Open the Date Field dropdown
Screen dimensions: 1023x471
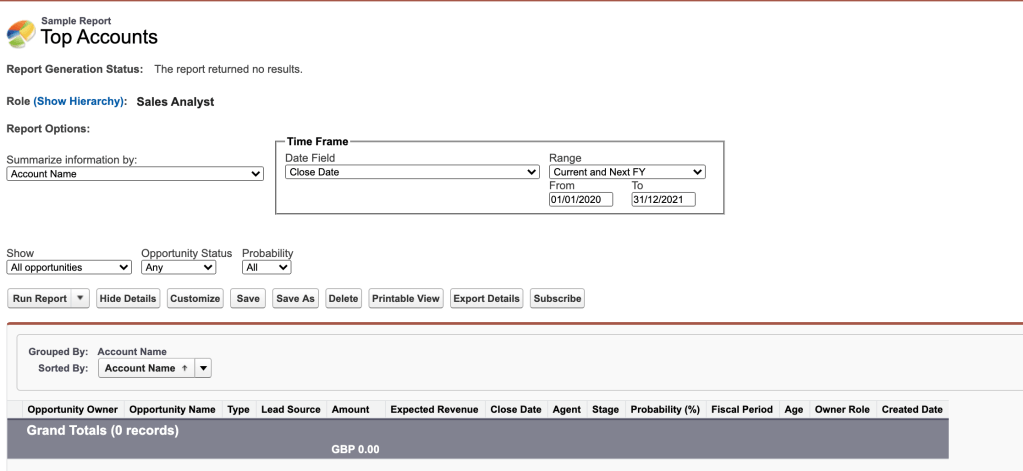pos(412,172)
